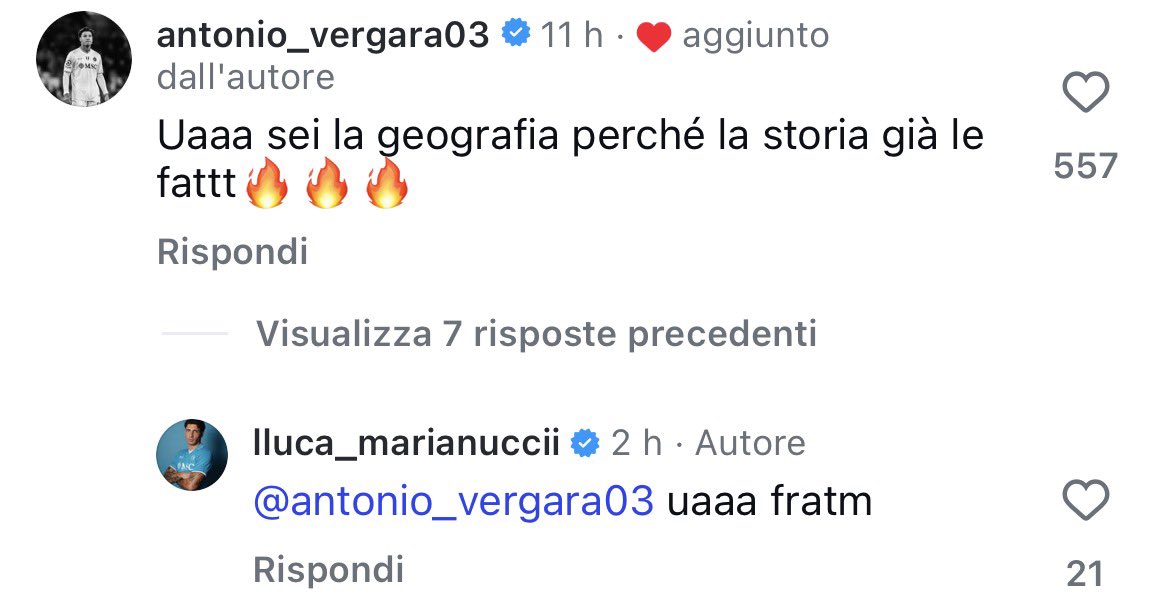Image resolution: width=1170 pixels, height=616 pixels.
Task: Like antonio_vergara03's comment with the heart
Action: point(1085,93)
